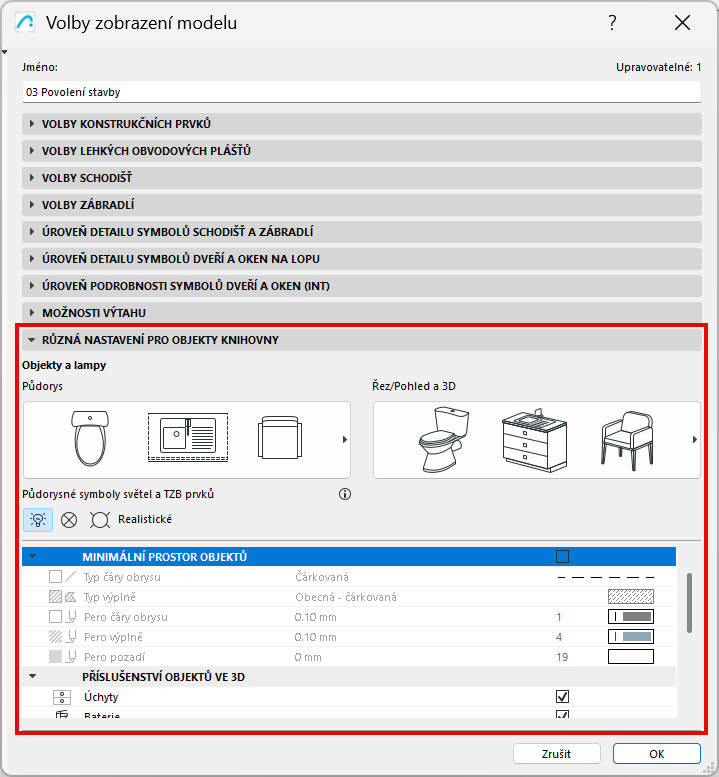
Task: Select the Typ čáry obrysu row
Action: point(349,577)
